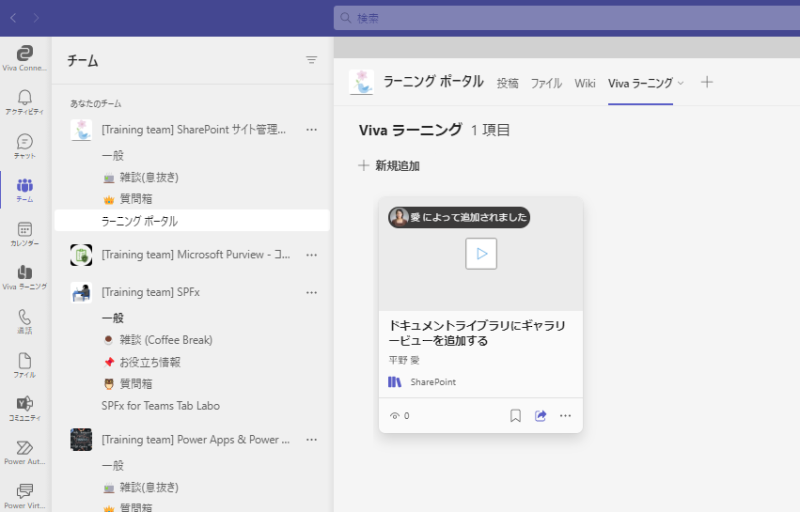Screen dimensions: 800x512
Task: Click the author name 平野 愛
Action: click(404, 360)
